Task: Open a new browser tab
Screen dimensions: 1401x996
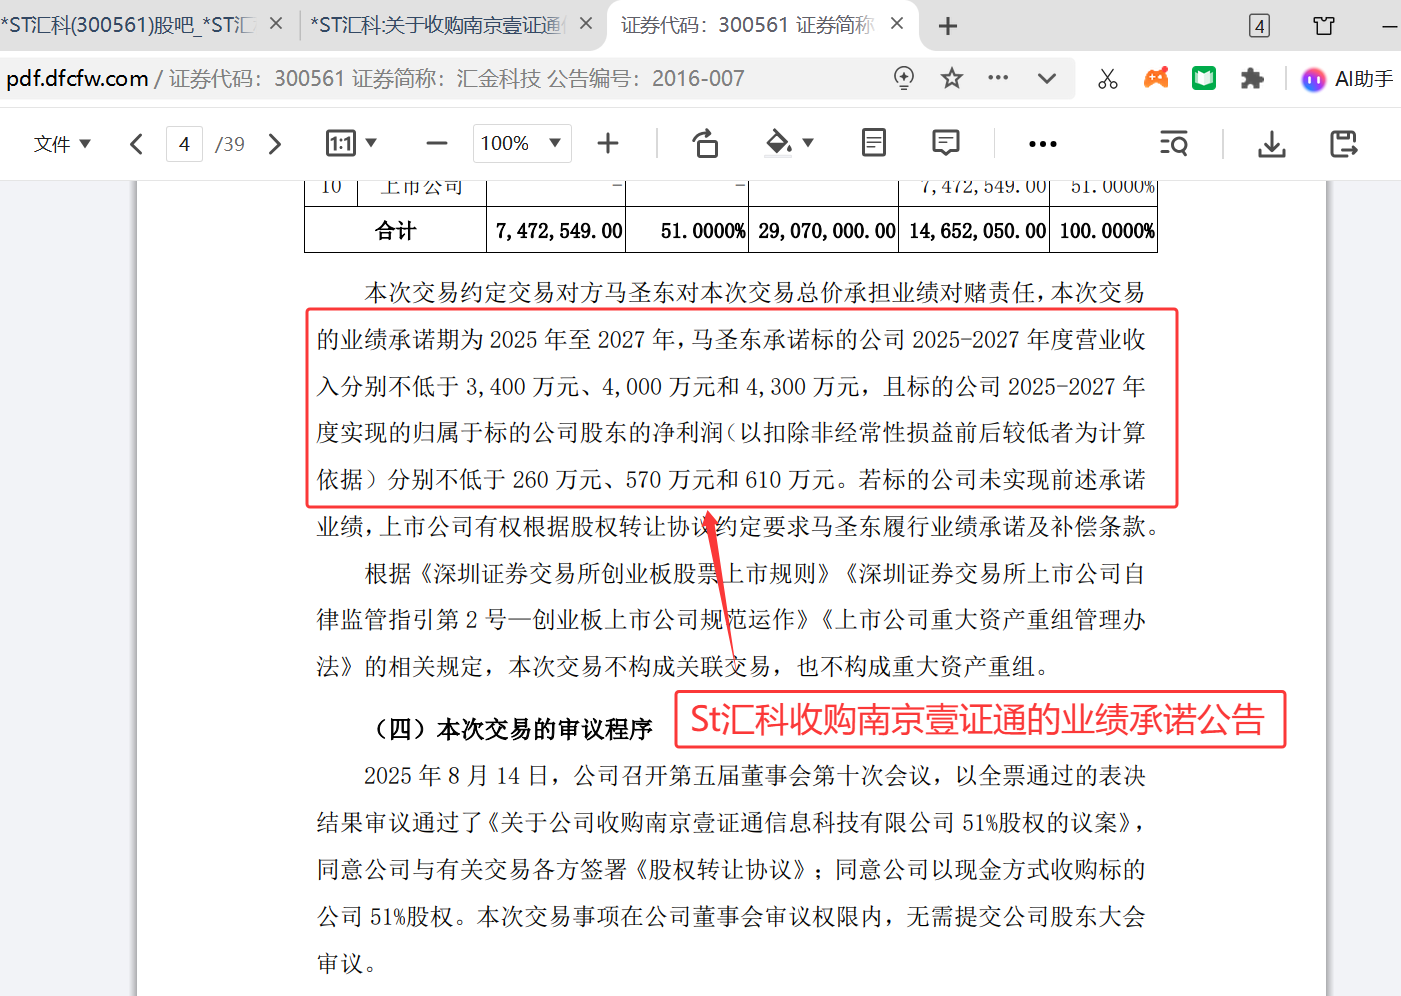Action: [948, 26]
